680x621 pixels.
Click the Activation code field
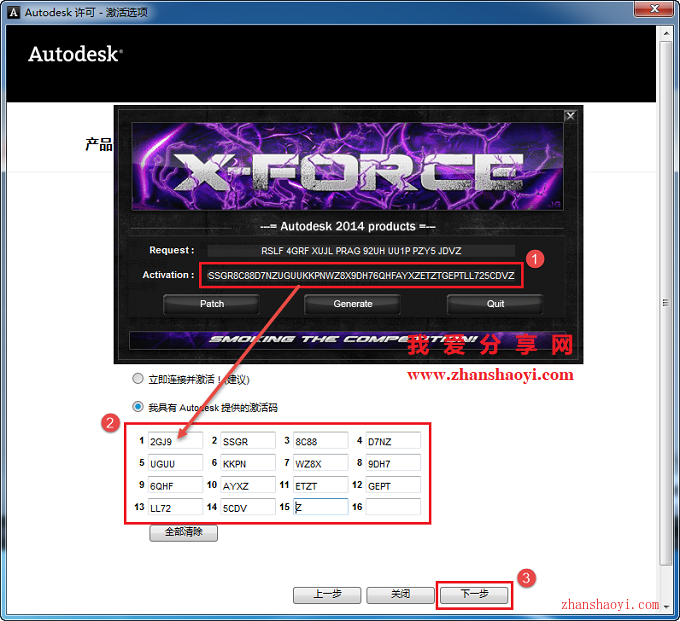pos(361,275)
